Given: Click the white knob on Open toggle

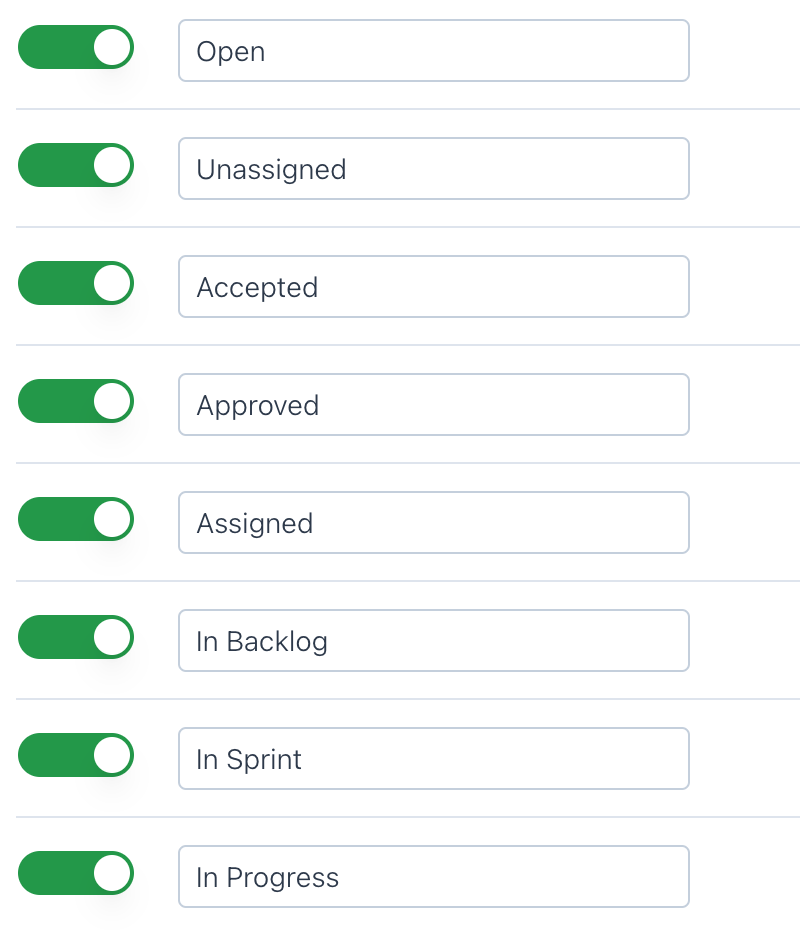Looking at the screenshot, I should [x=112, y=47].
